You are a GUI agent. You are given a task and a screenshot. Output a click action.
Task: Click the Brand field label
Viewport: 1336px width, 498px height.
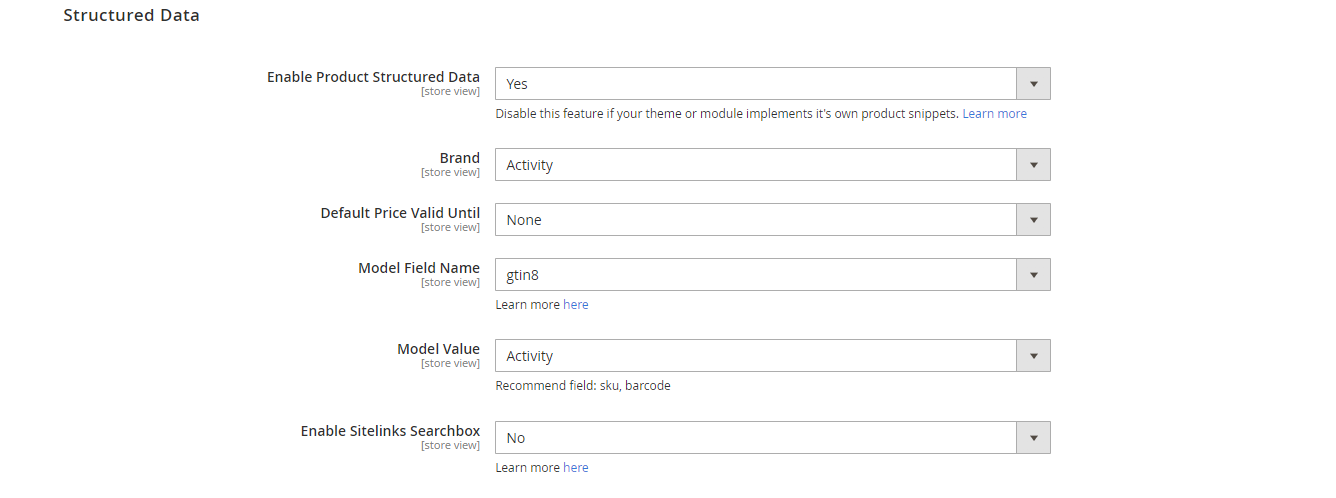click(459, 158)
